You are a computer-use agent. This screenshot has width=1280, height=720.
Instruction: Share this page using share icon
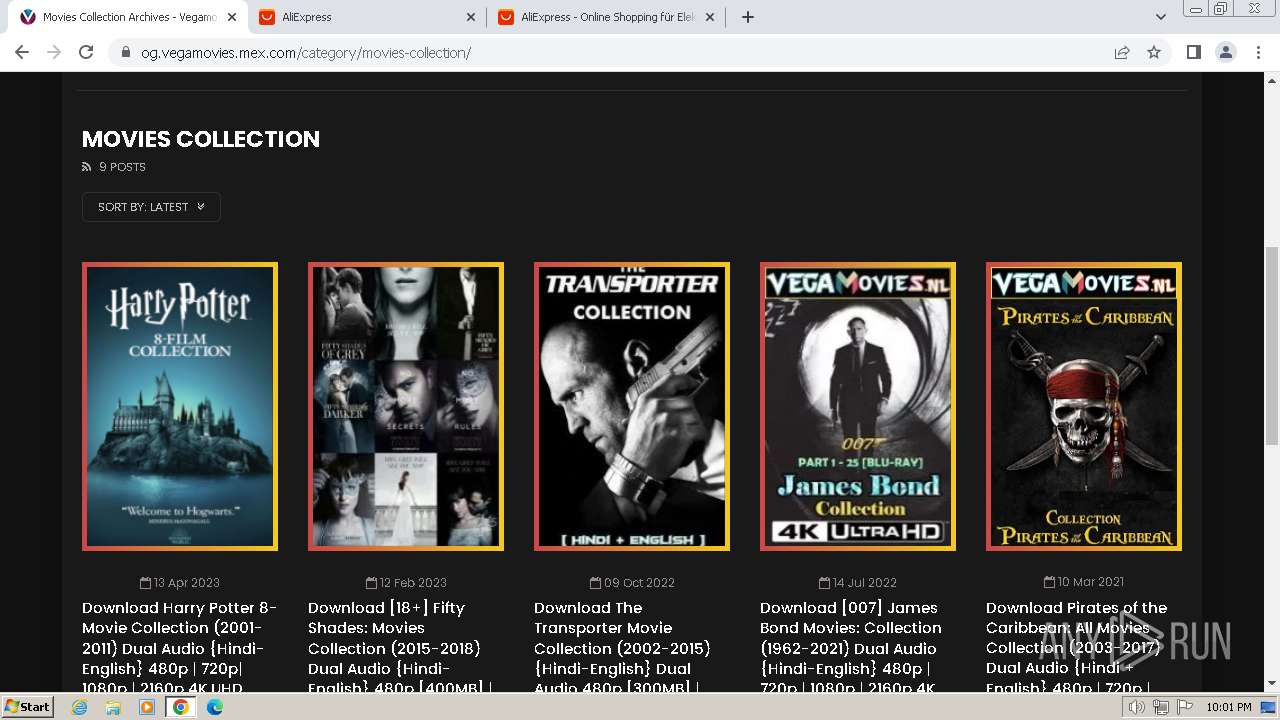tap(1122, 52)
